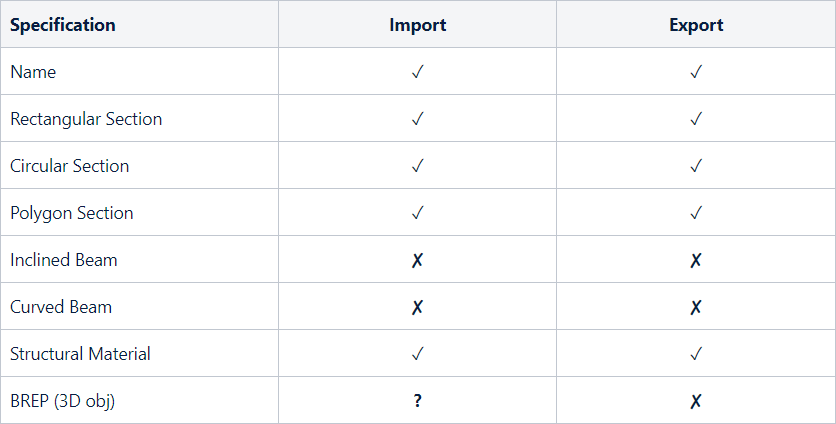Click the Specification column header

[63, 25]
